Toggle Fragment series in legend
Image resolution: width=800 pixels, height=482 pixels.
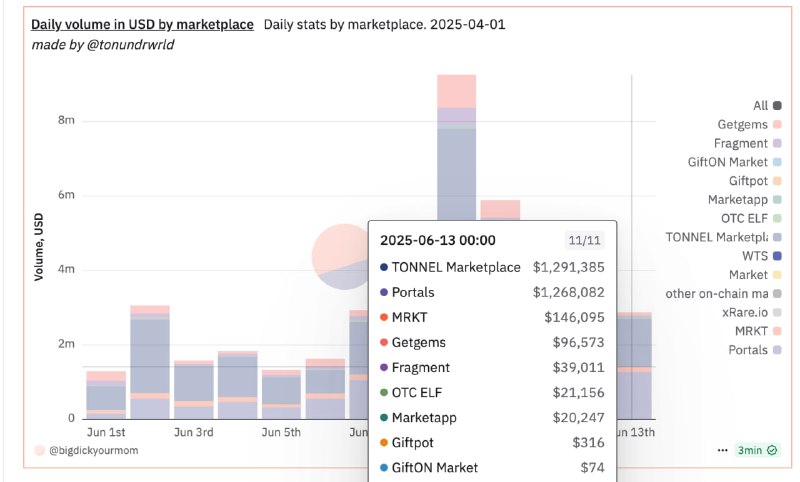click(747, 143)
